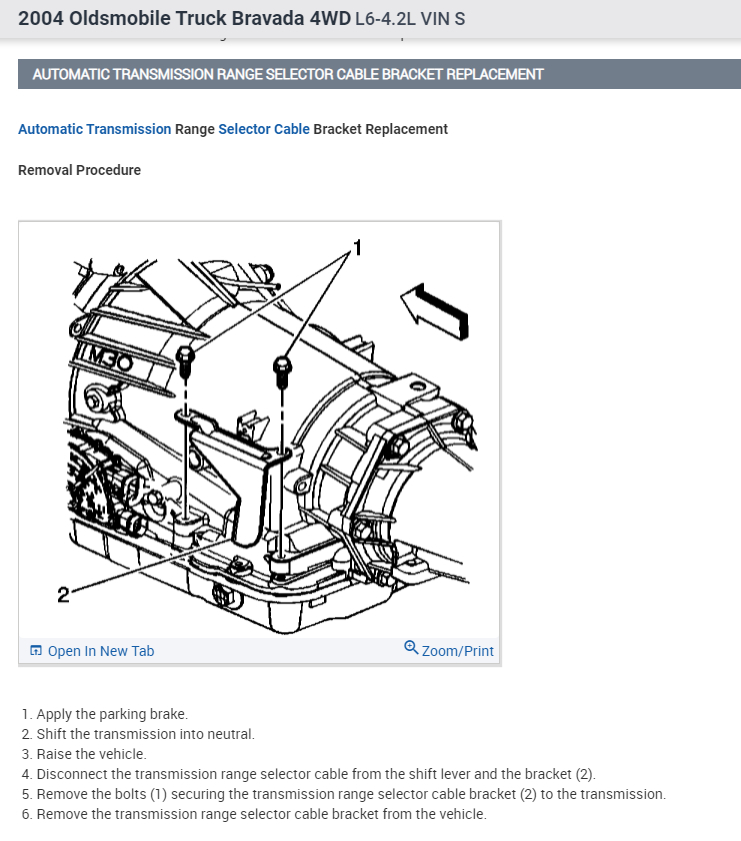Image resolution: width=741 pixels, height=841 pixels.
Task: Click the magnifier icon beside Zoom/Print
Action: 411,647
